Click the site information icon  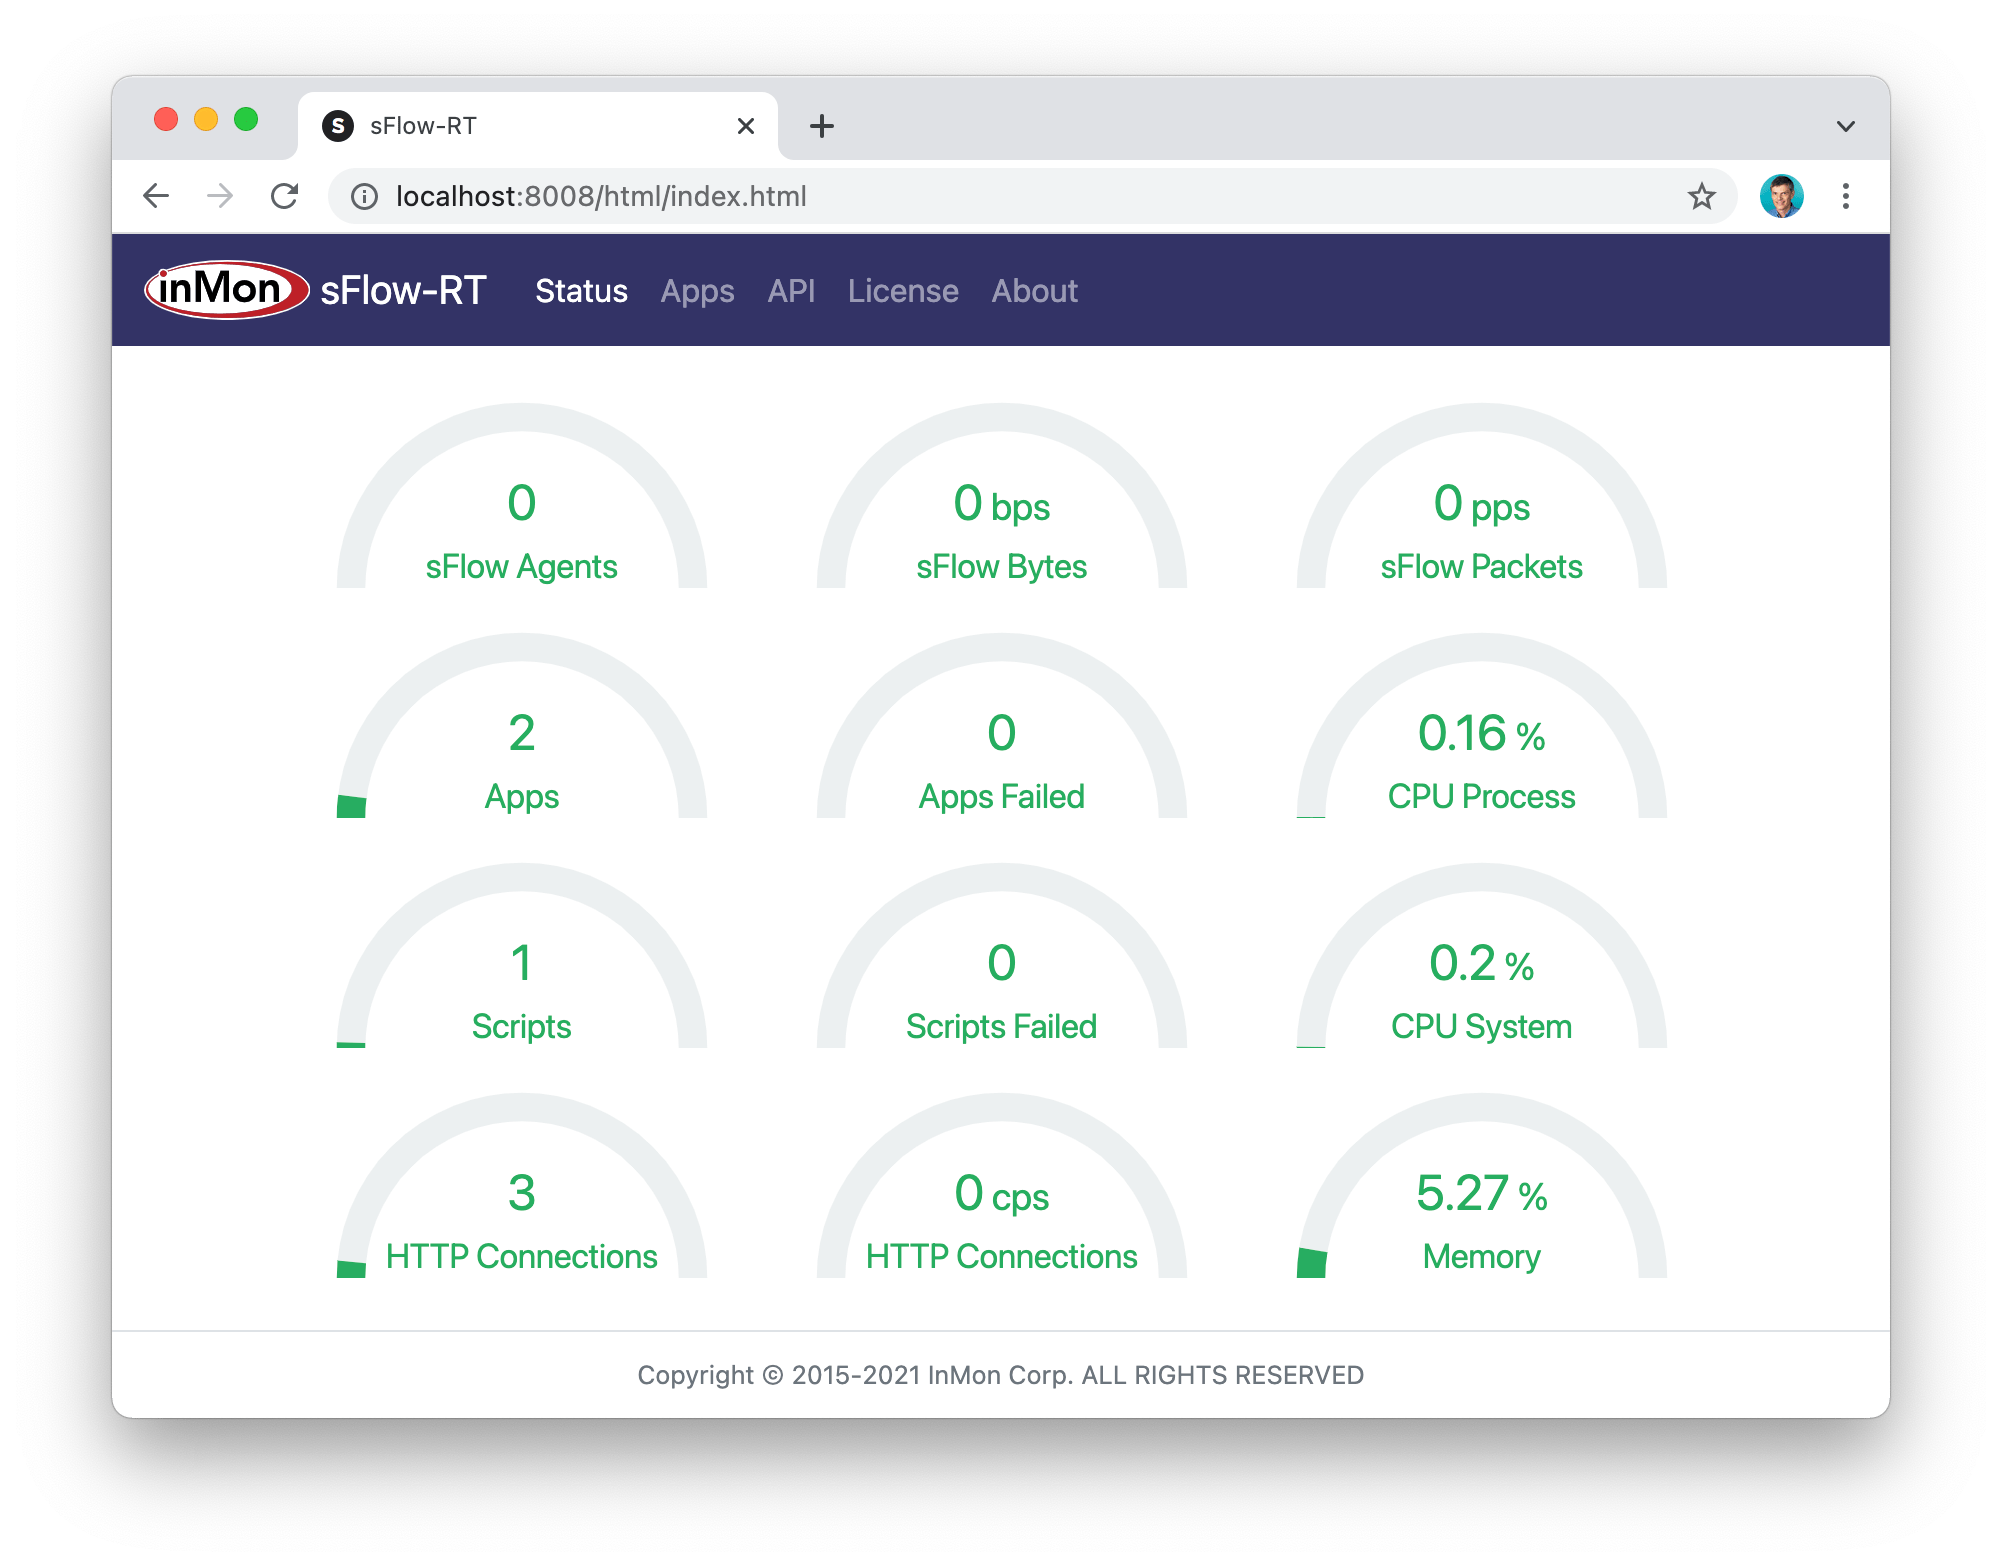point(365,196)
